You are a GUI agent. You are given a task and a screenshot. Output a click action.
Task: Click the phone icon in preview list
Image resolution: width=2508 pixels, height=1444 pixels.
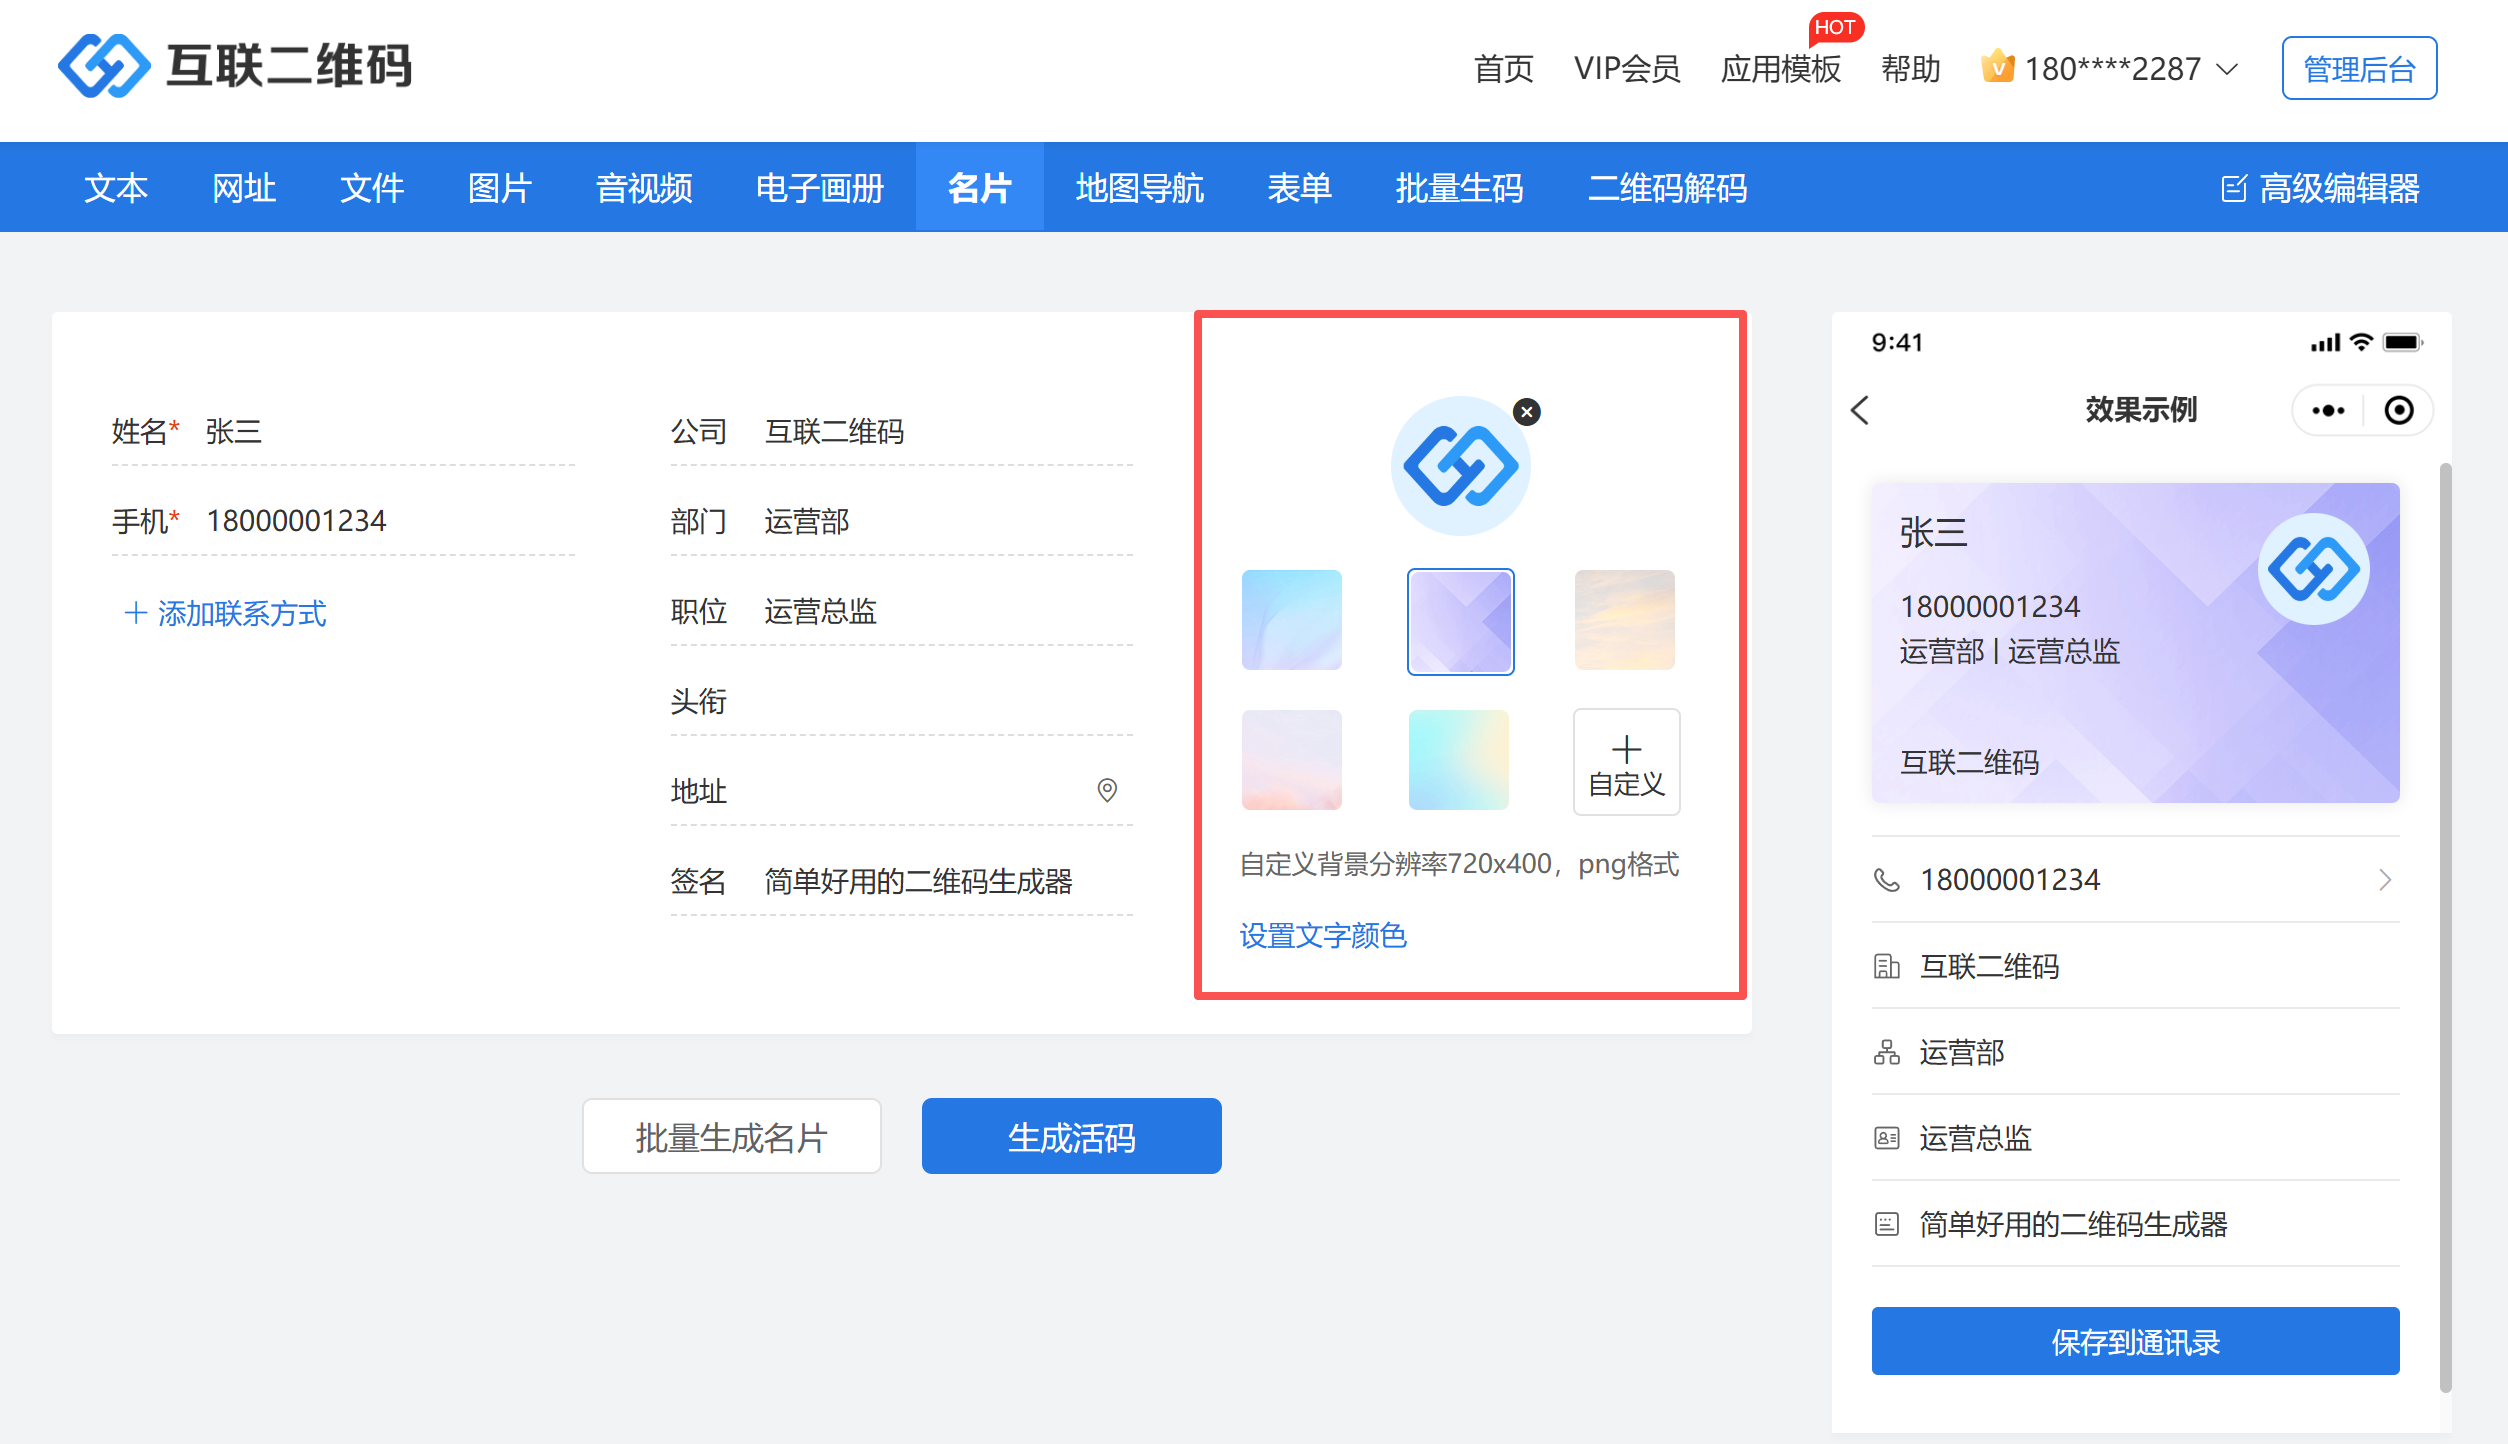click(x=1886, y=880)
